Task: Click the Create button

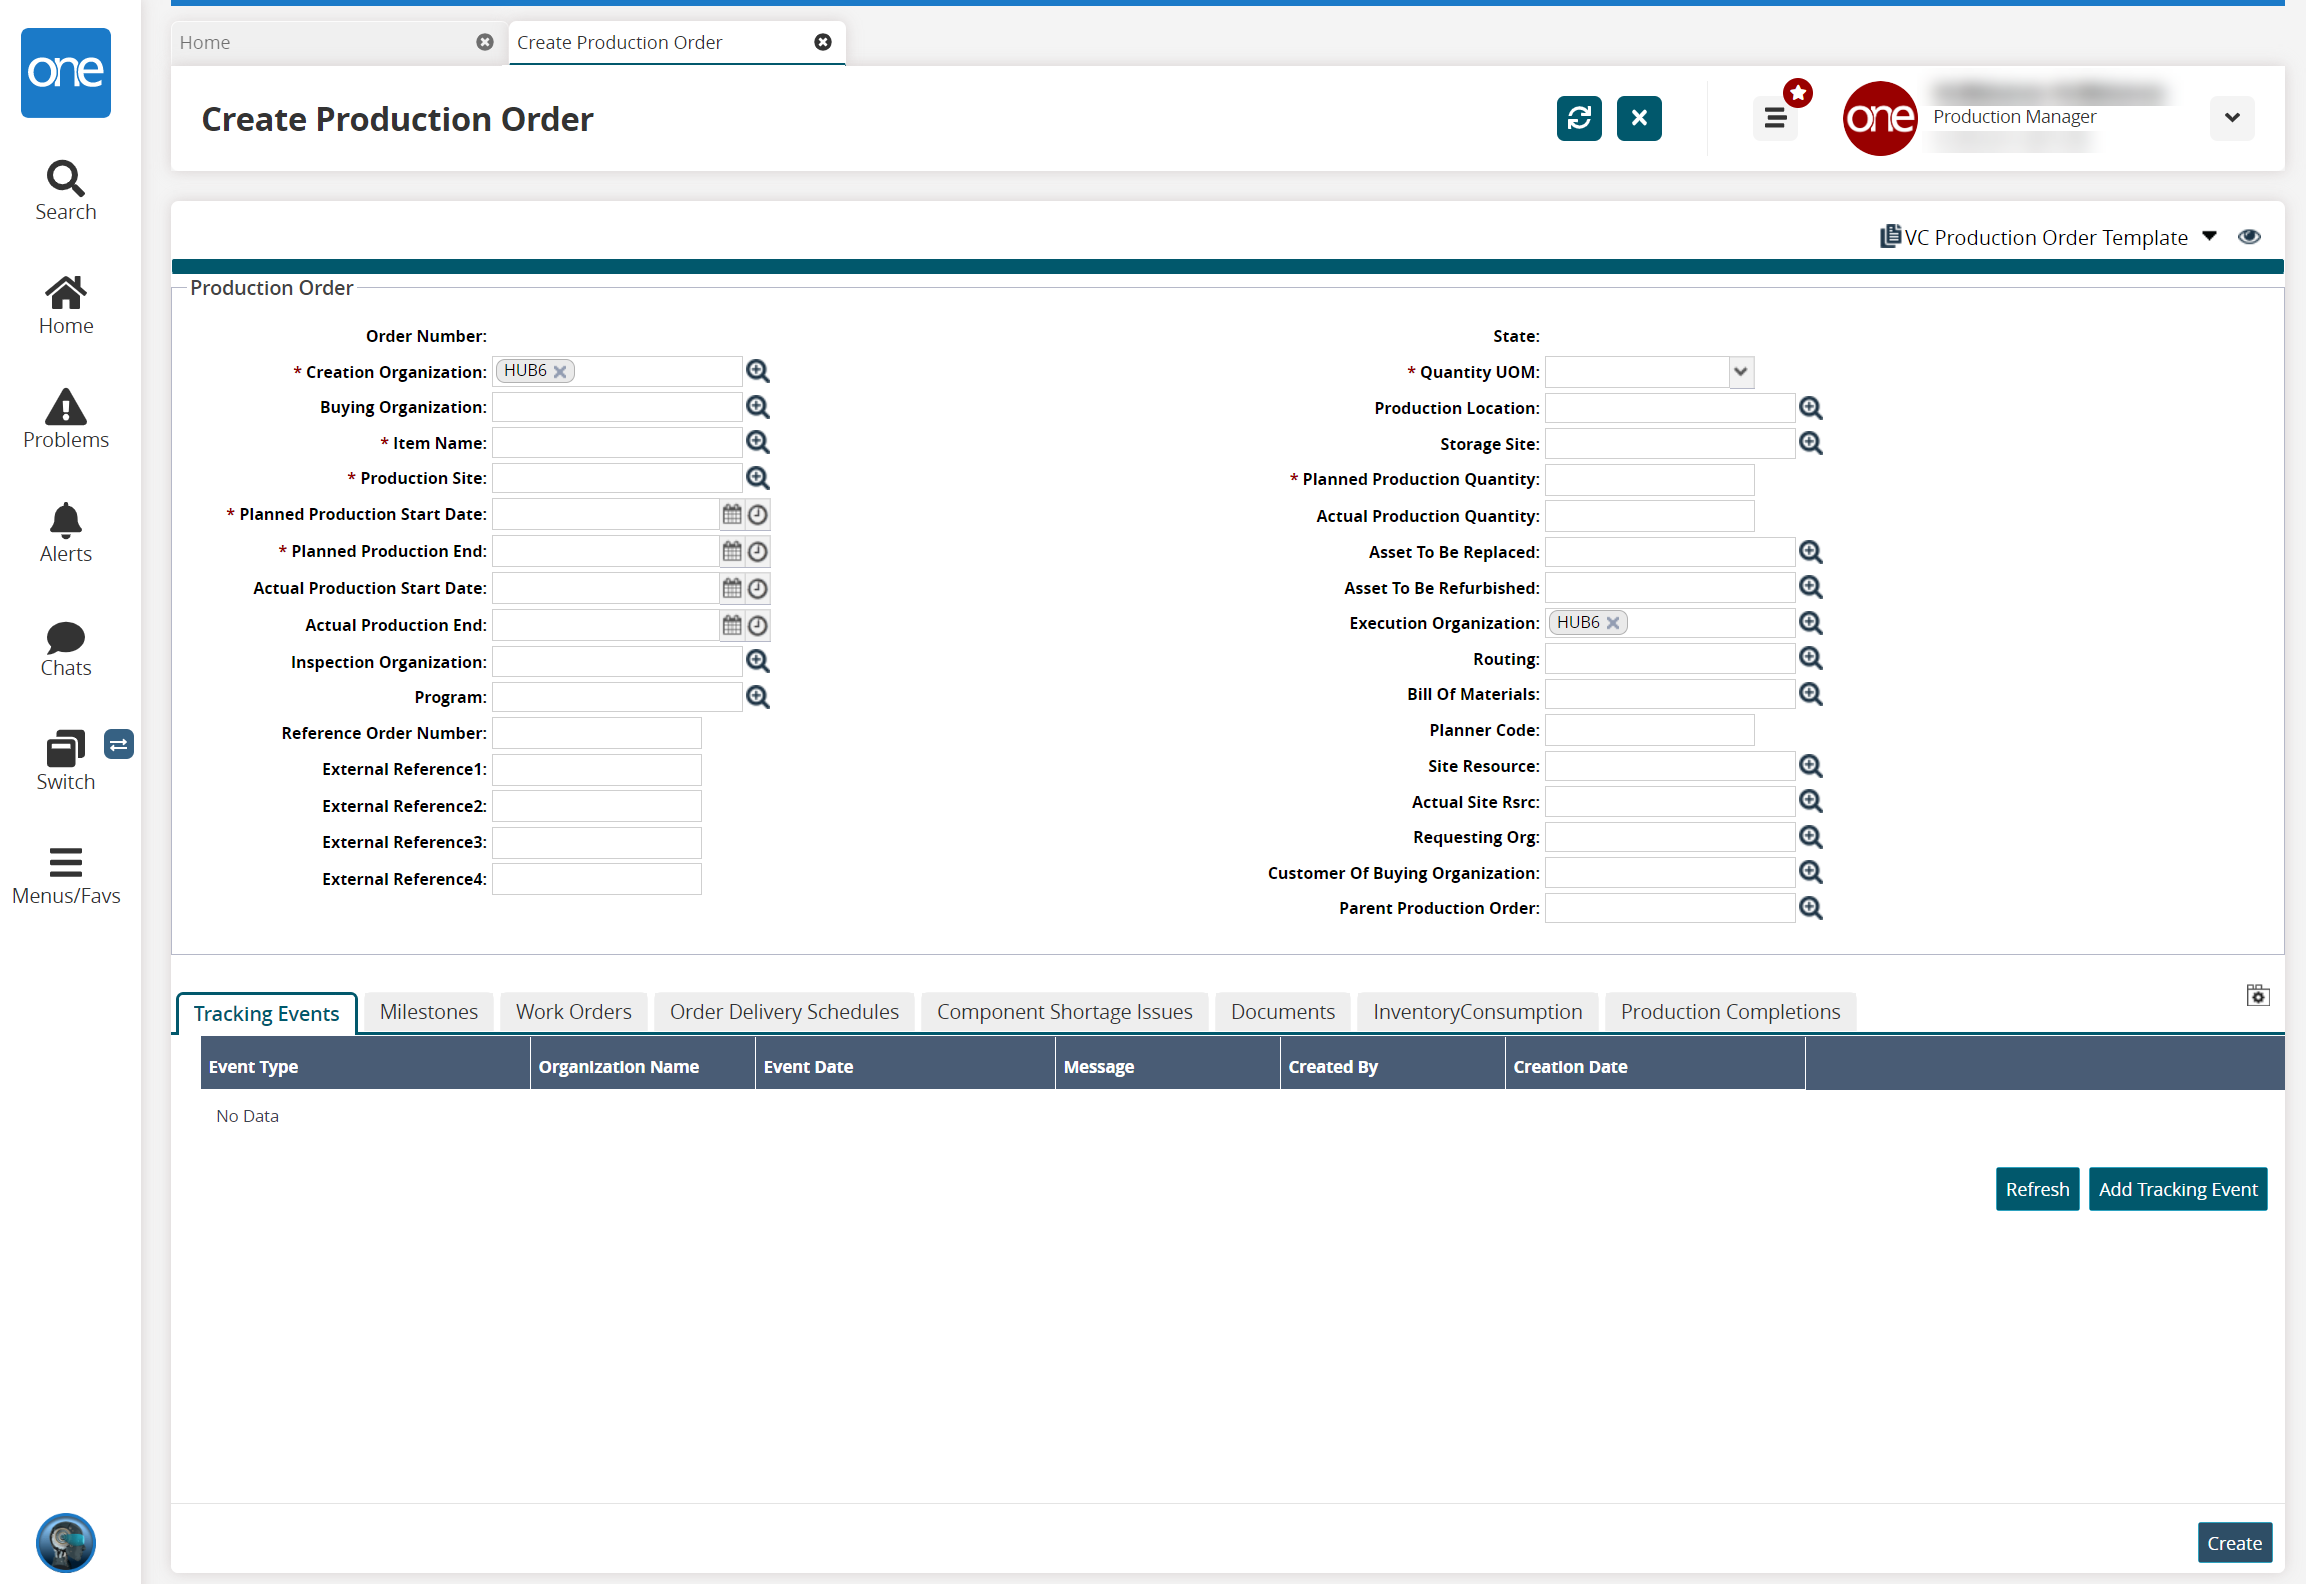Action: [2234, 1543]
